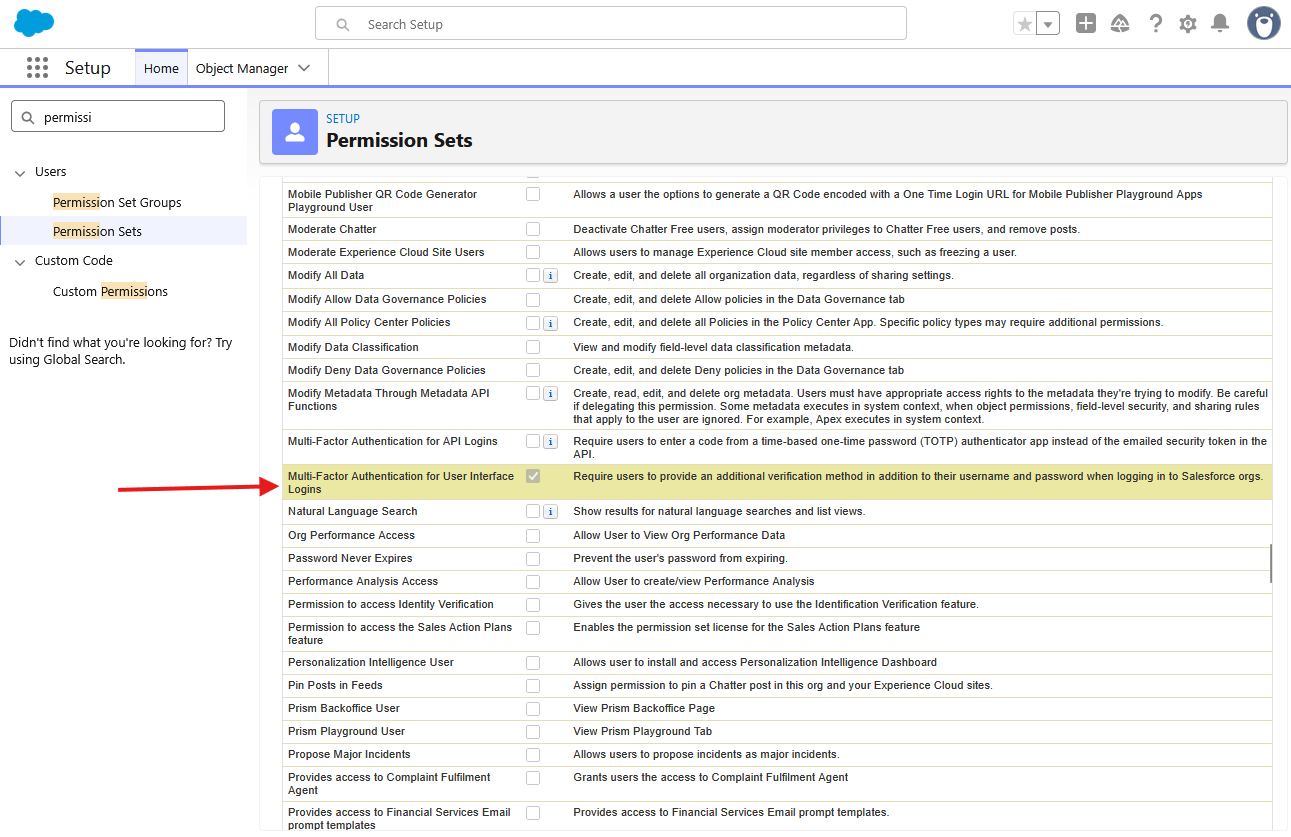Tick the Pin Posts in Feeds checkbox
The height and width of the screenshot is (837, 1291).
[x=533, y=686]
